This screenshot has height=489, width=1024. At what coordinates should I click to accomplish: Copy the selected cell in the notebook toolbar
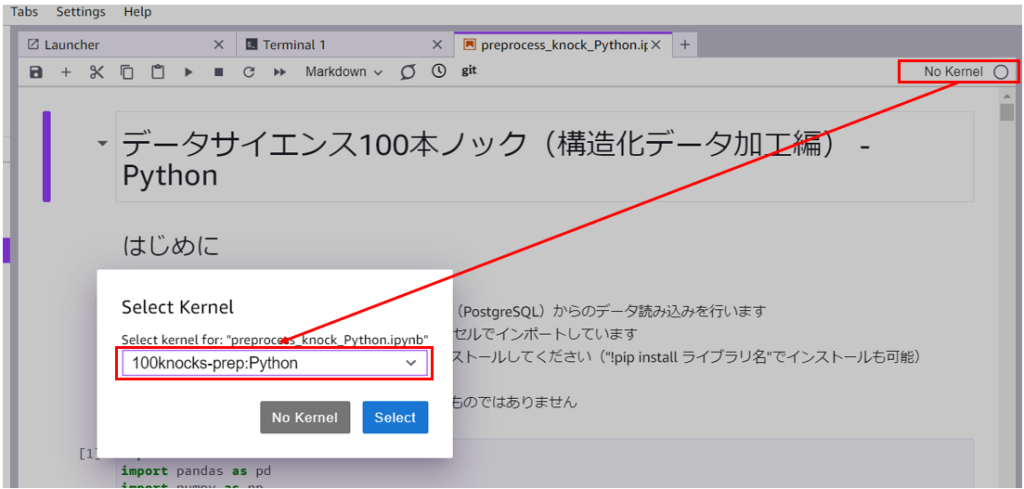pyautogui.click(x=127, y=72)
